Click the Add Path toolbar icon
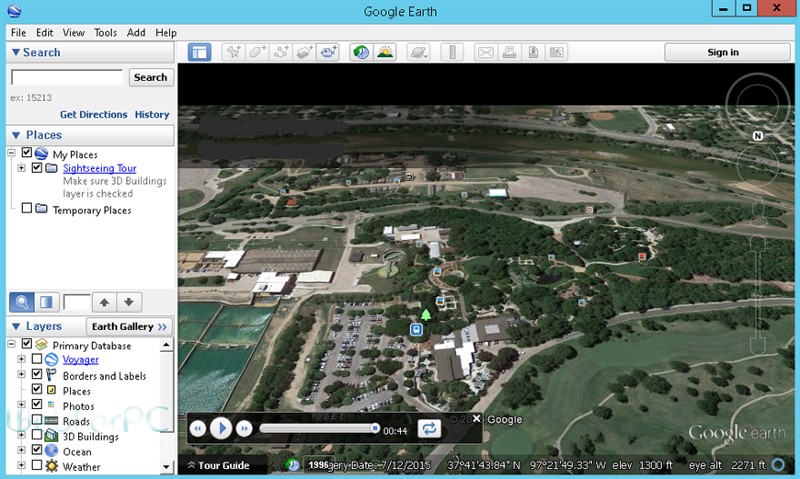 pos(281,52)
